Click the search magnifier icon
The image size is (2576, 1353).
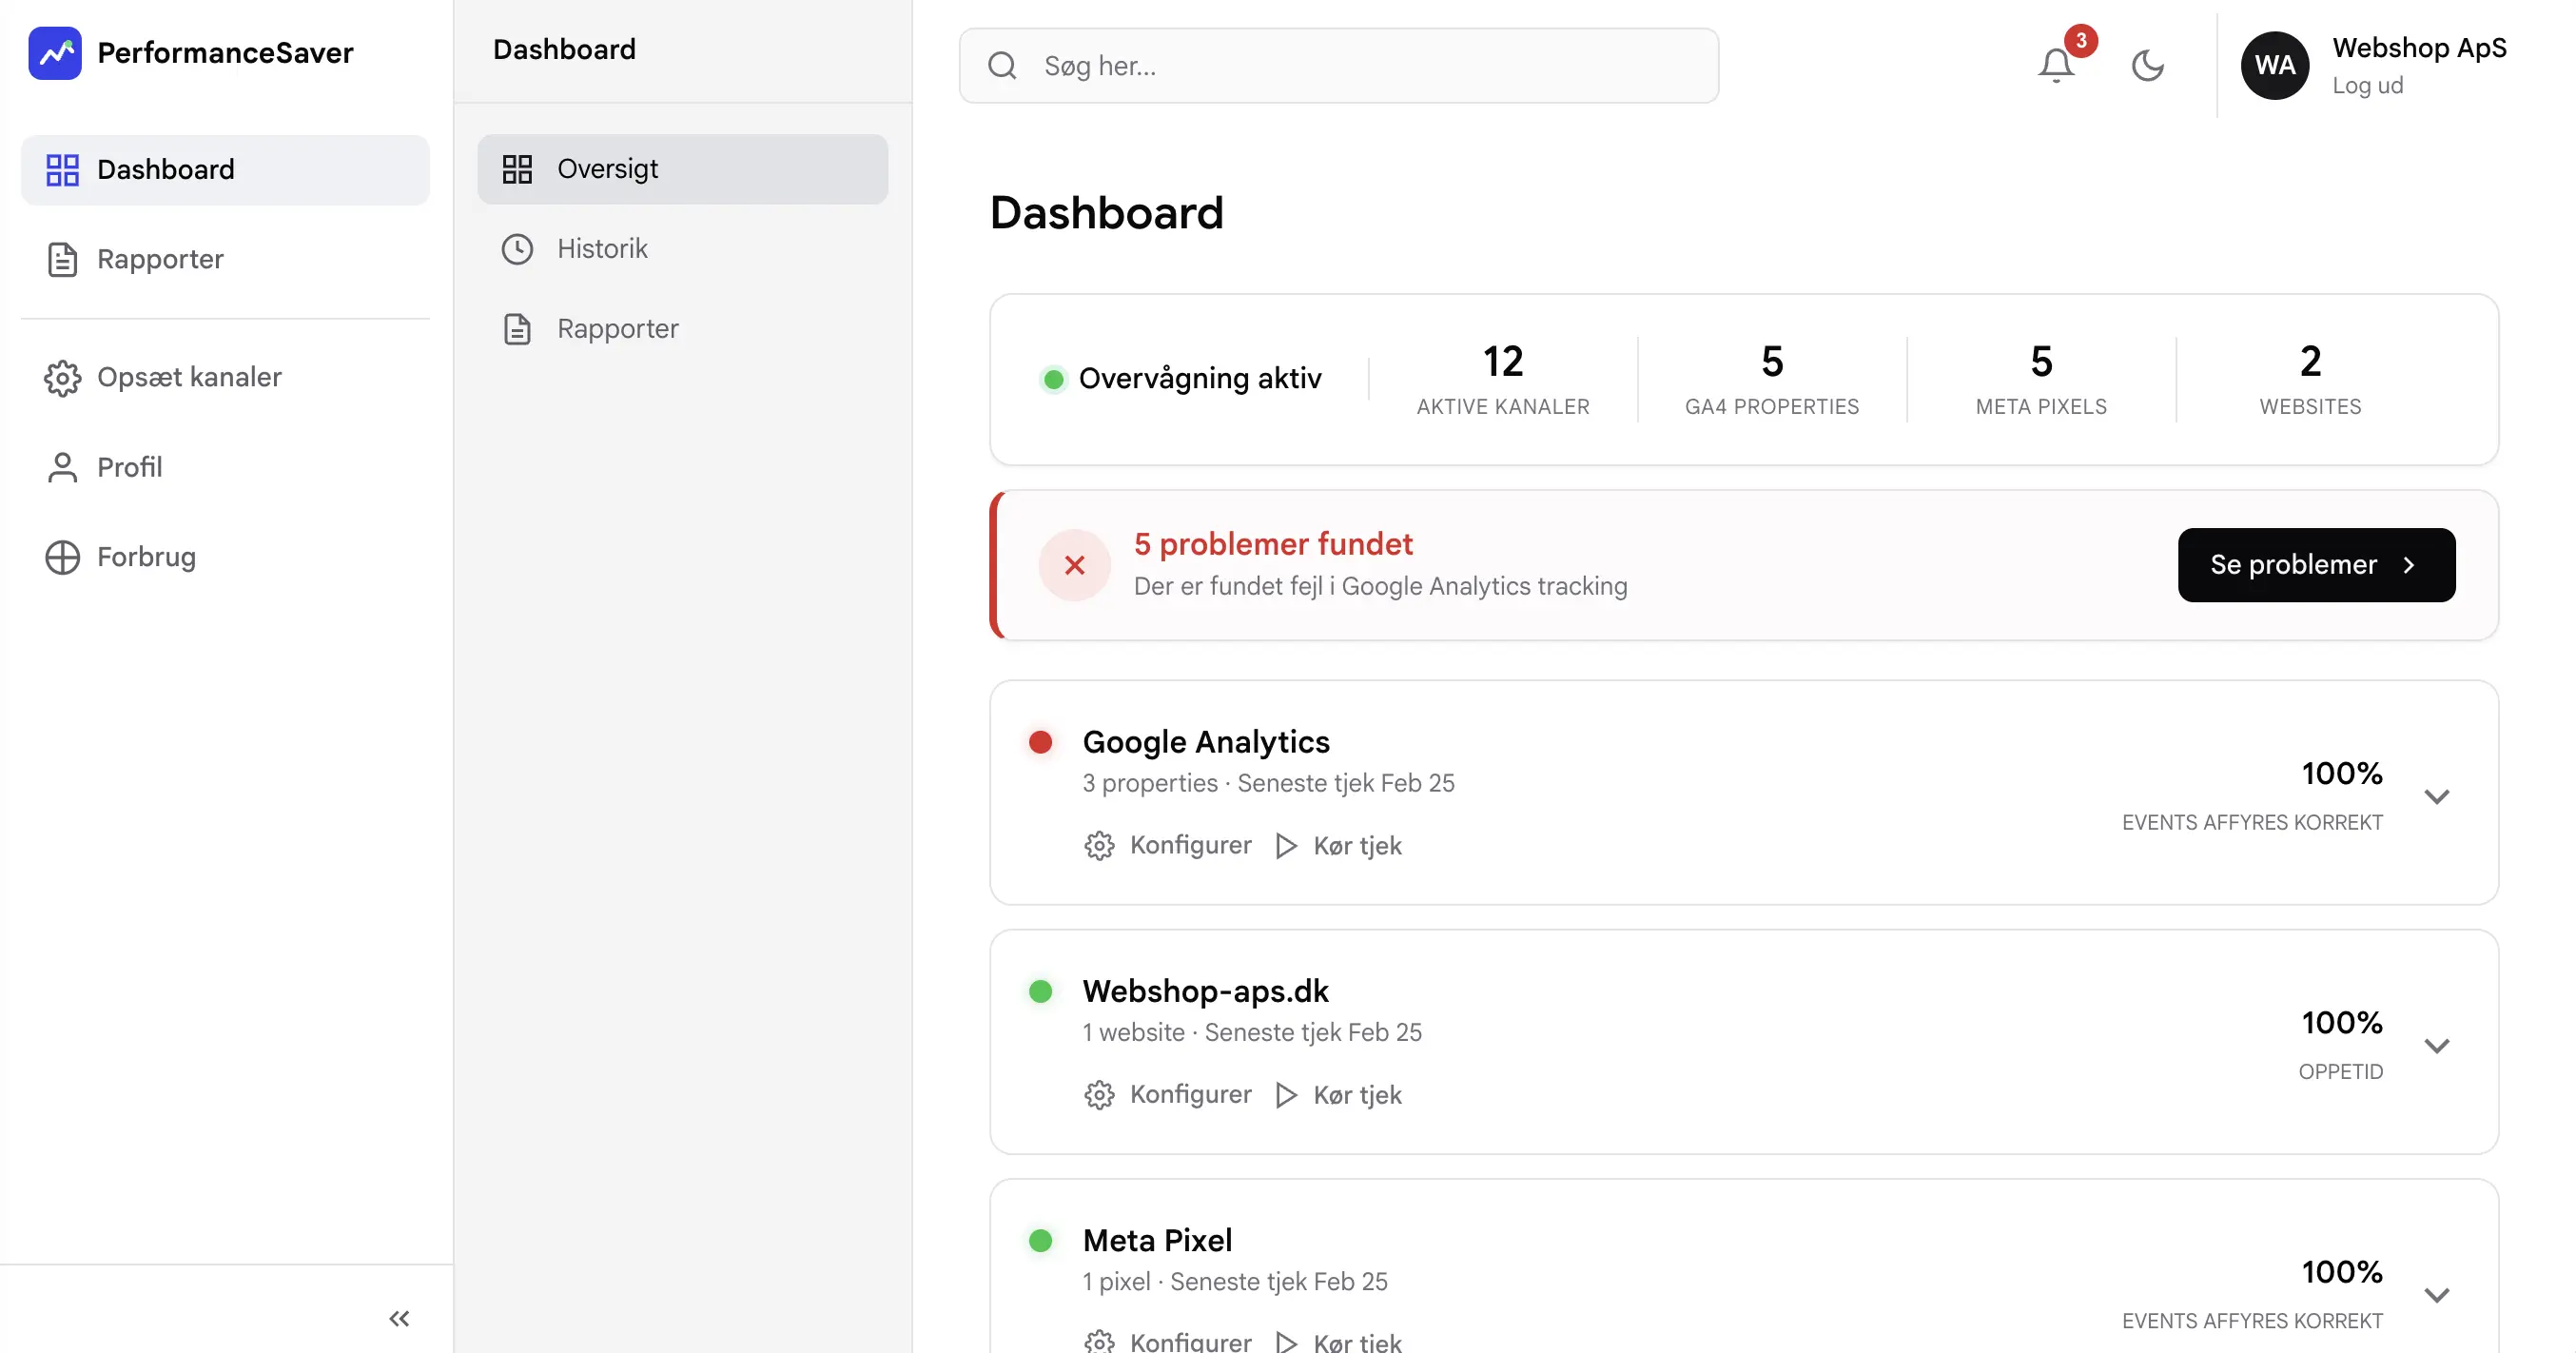pyautogui.click(x=1002, y=66)
